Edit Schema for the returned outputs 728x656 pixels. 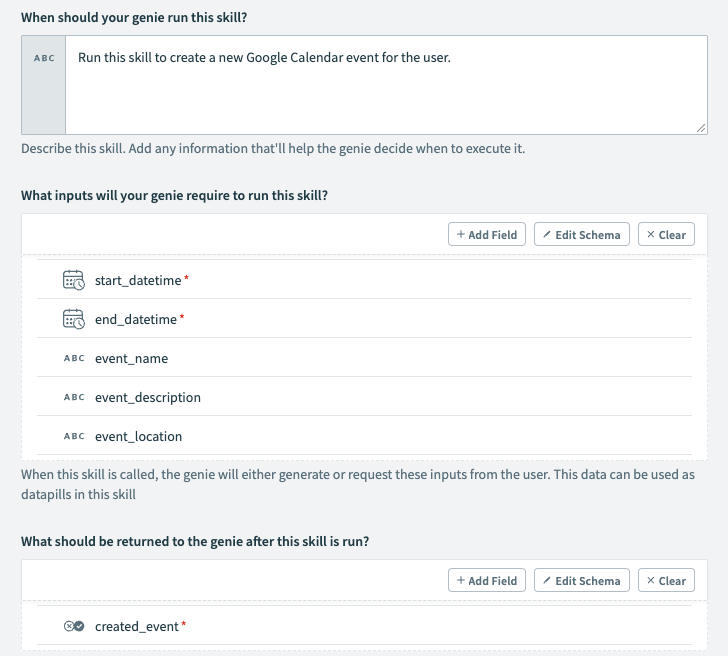(x=581, y=581)
